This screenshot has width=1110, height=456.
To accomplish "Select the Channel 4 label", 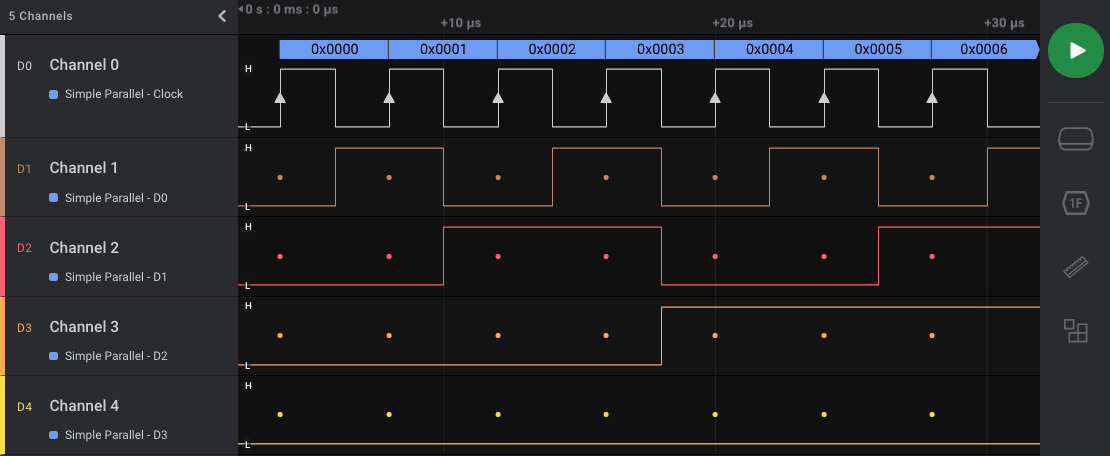I will click(84, 406).
